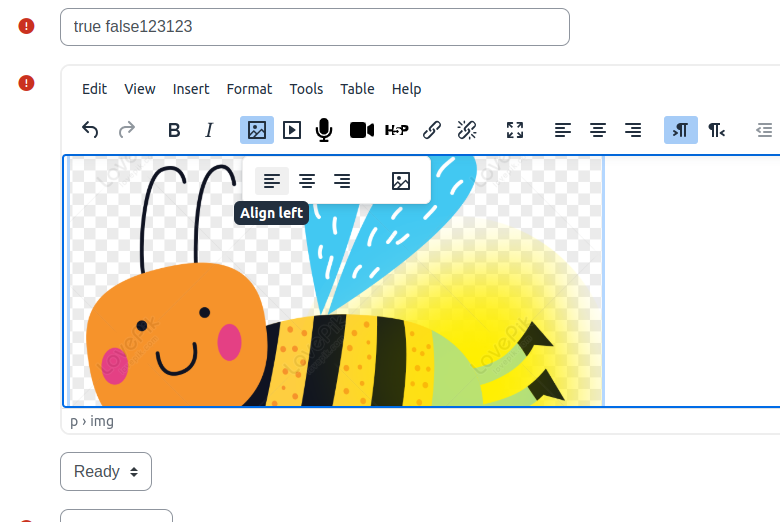Click the H5P content icon
This screenshot has height=522, width=780.
coord(396,130)
